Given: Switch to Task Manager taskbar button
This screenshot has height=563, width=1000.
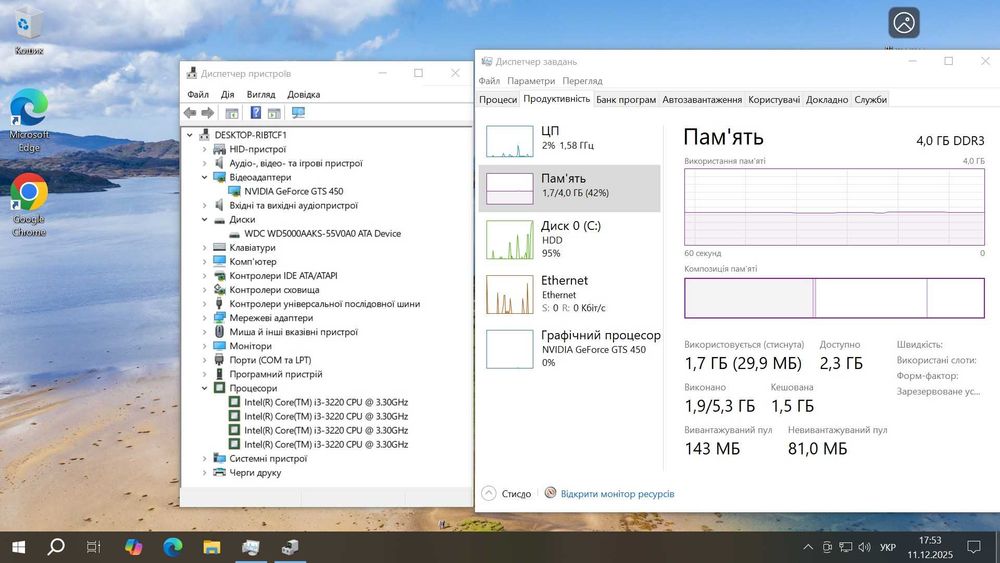Looking at the screenshot, I should tap(251, 546).
